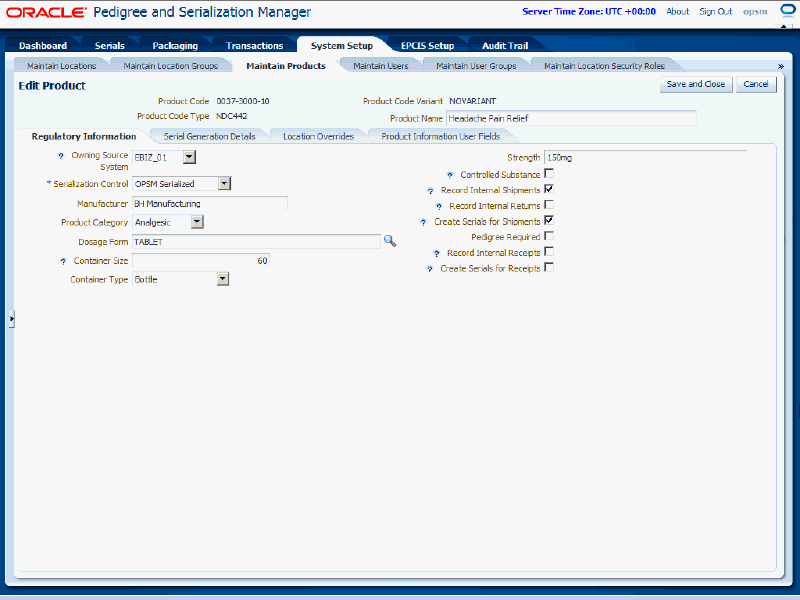Uncheck Record Internal Shipments
This screenshot has width=800, height=600.
(x=549, y=189)
